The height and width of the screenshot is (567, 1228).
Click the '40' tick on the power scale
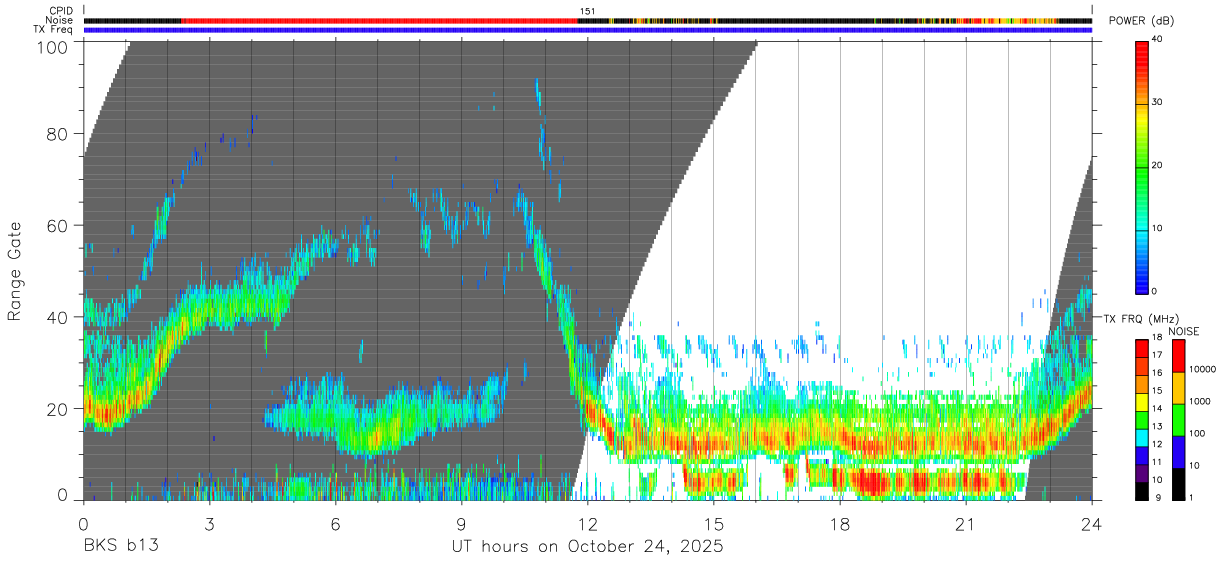click(x=1156, y=40)
